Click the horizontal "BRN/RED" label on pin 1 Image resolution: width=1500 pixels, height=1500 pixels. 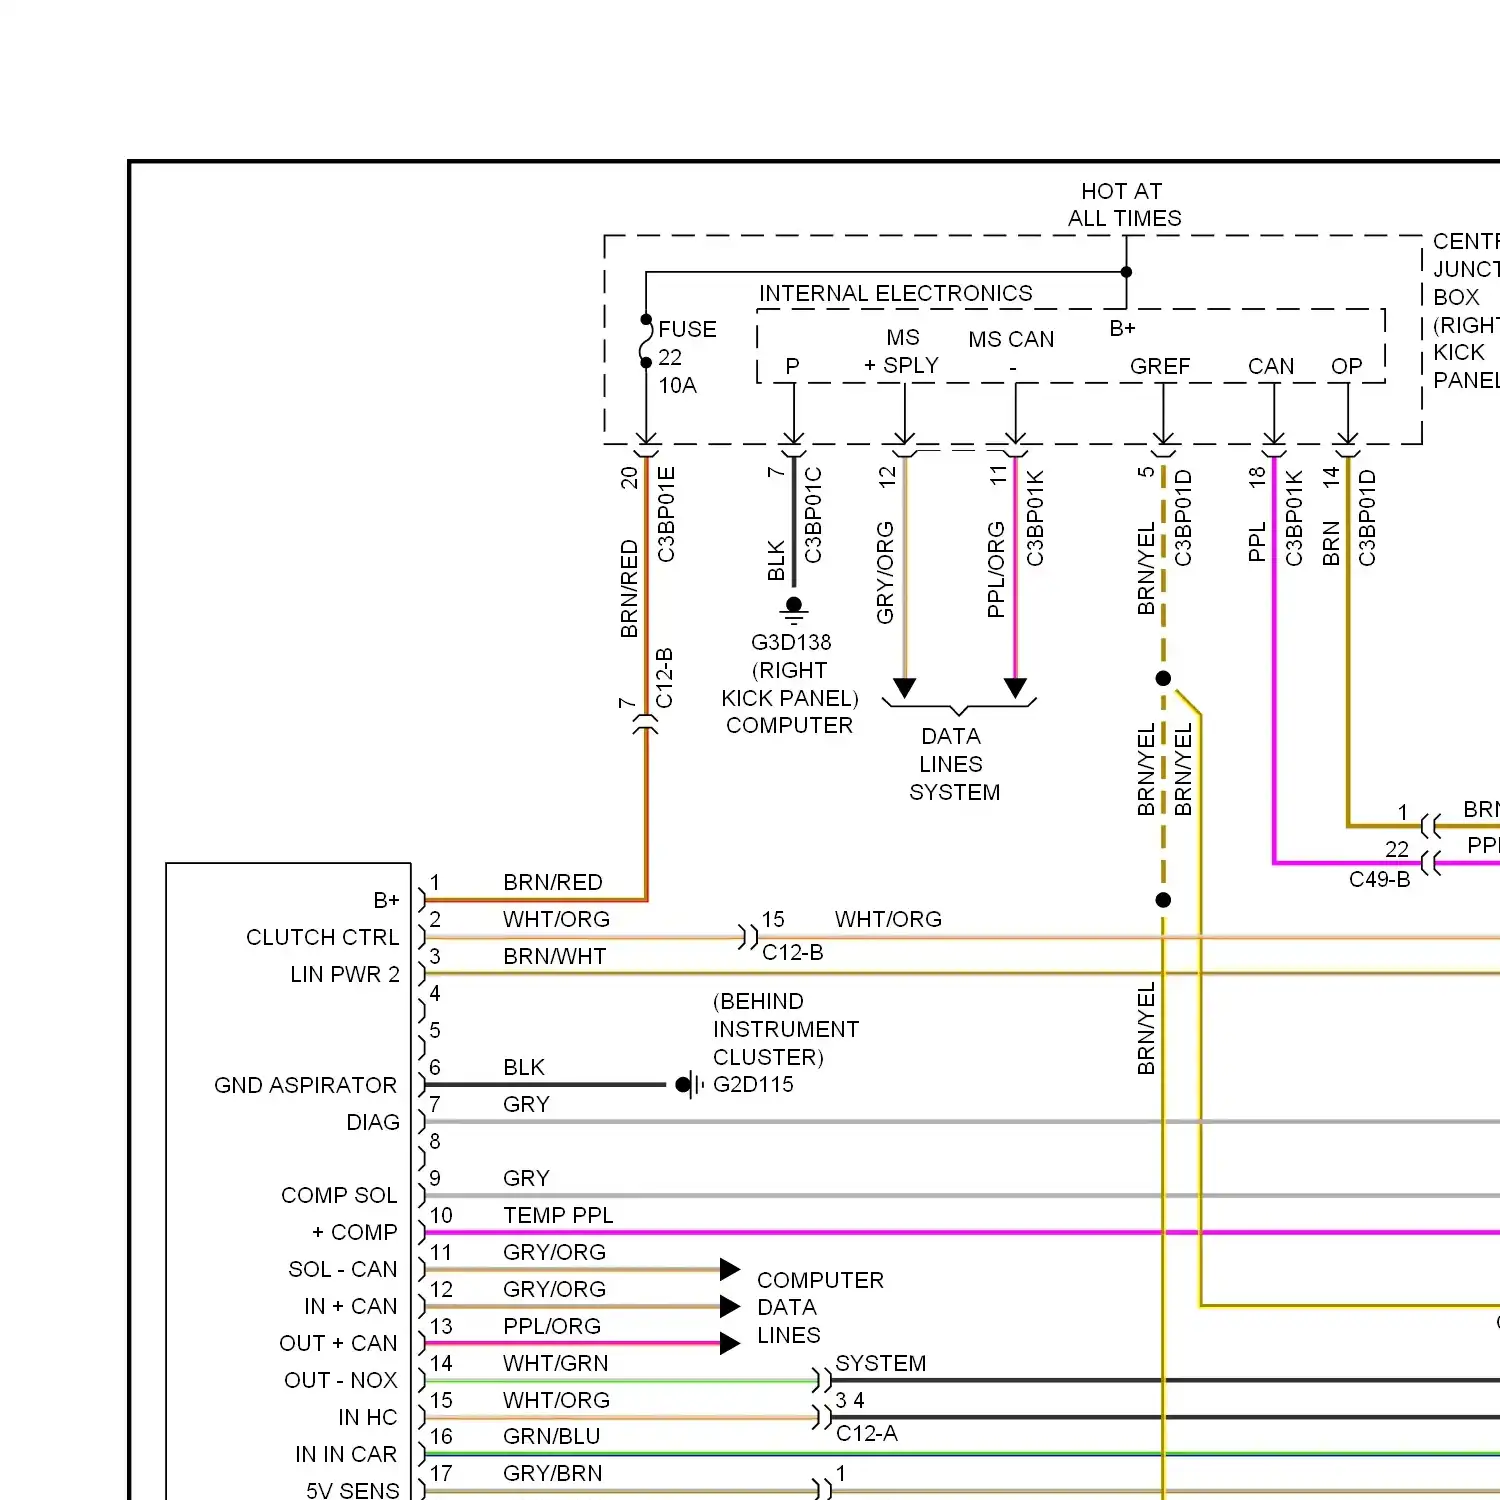click(553, 882)
